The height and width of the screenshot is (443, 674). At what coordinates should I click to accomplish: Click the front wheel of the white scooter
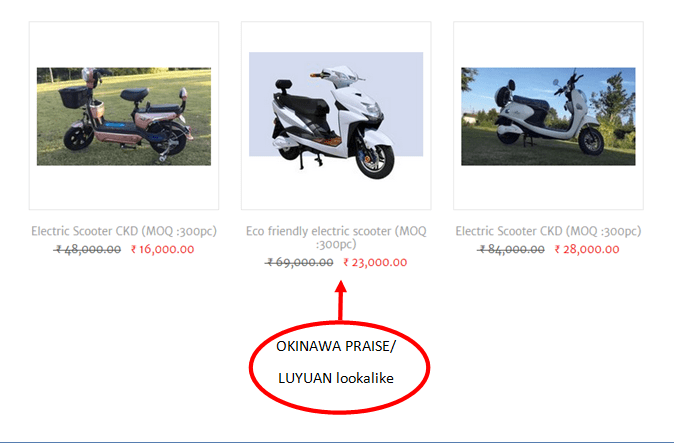[376, 161]
